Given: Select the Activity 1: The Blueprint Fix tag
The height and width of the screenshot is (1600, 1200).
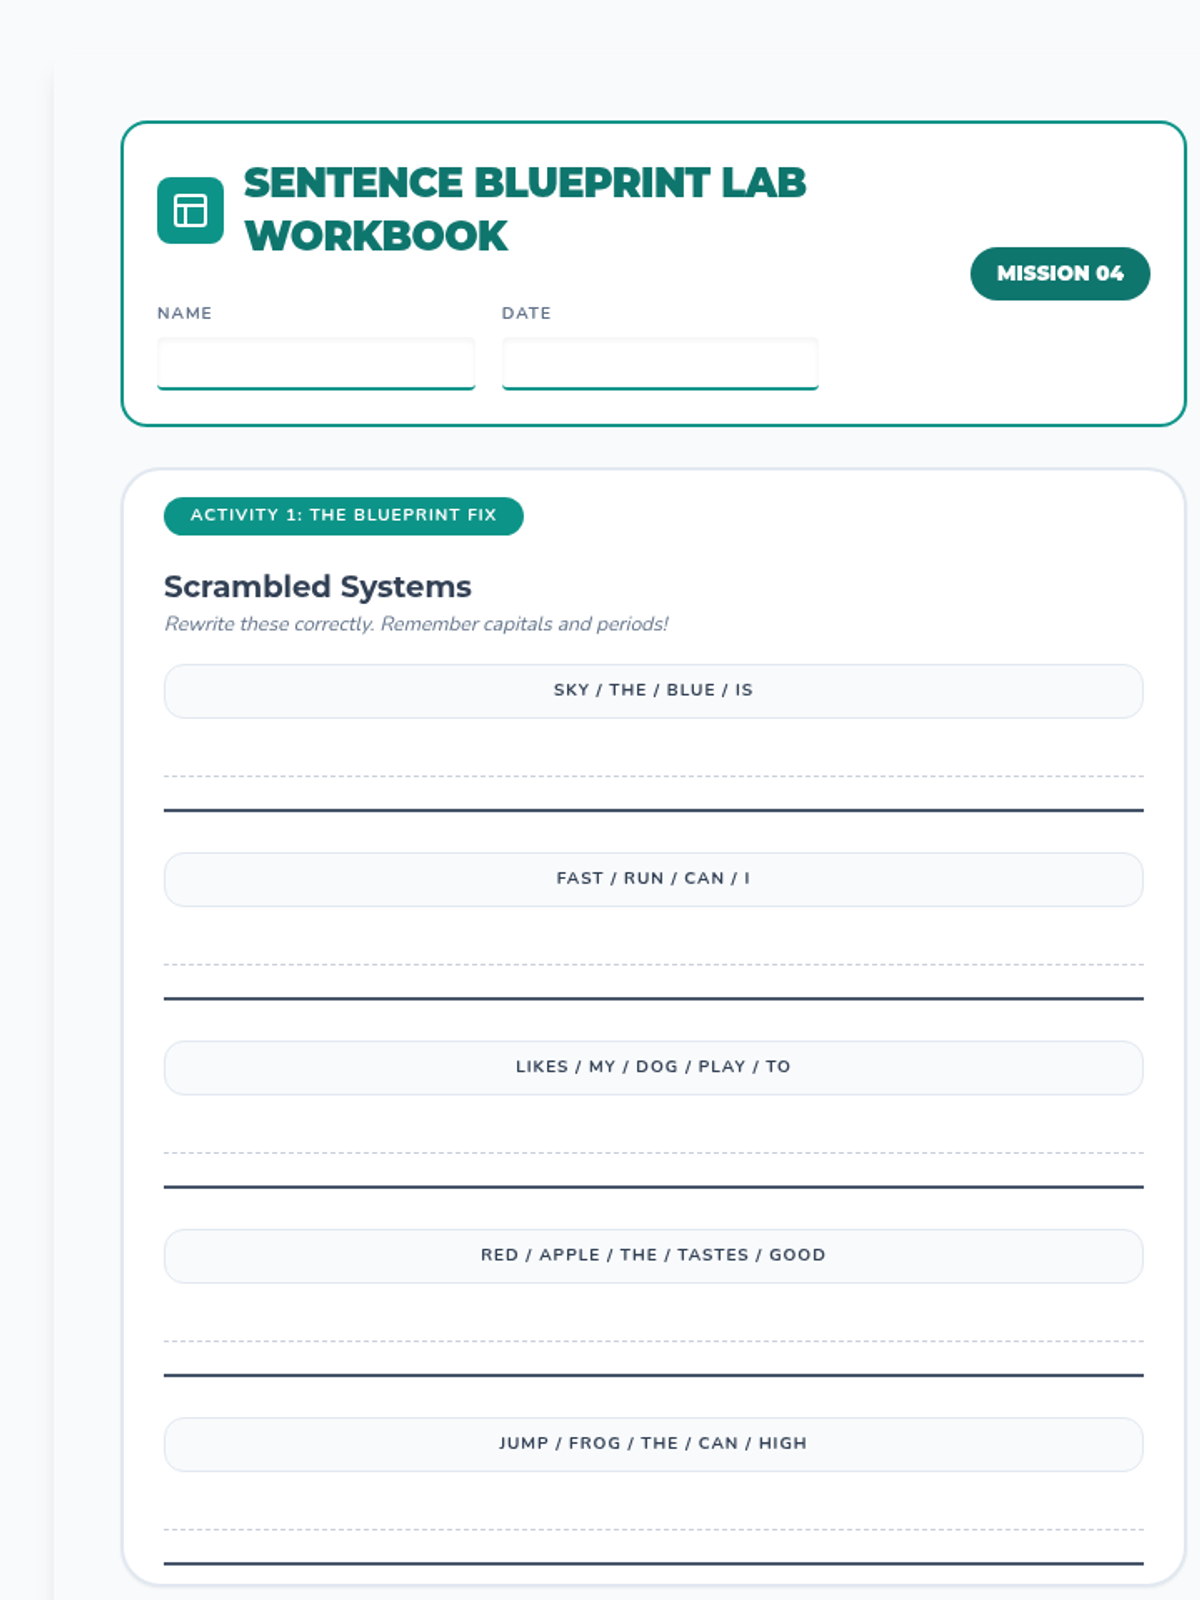Looking at the screenshot, I should pos(343,515).
